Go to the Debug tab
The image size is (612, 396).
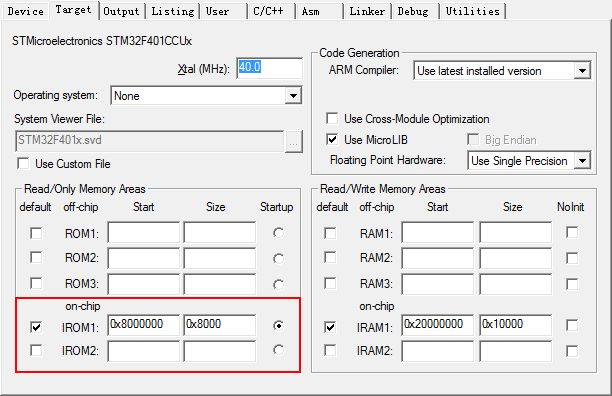coord(416,11)
